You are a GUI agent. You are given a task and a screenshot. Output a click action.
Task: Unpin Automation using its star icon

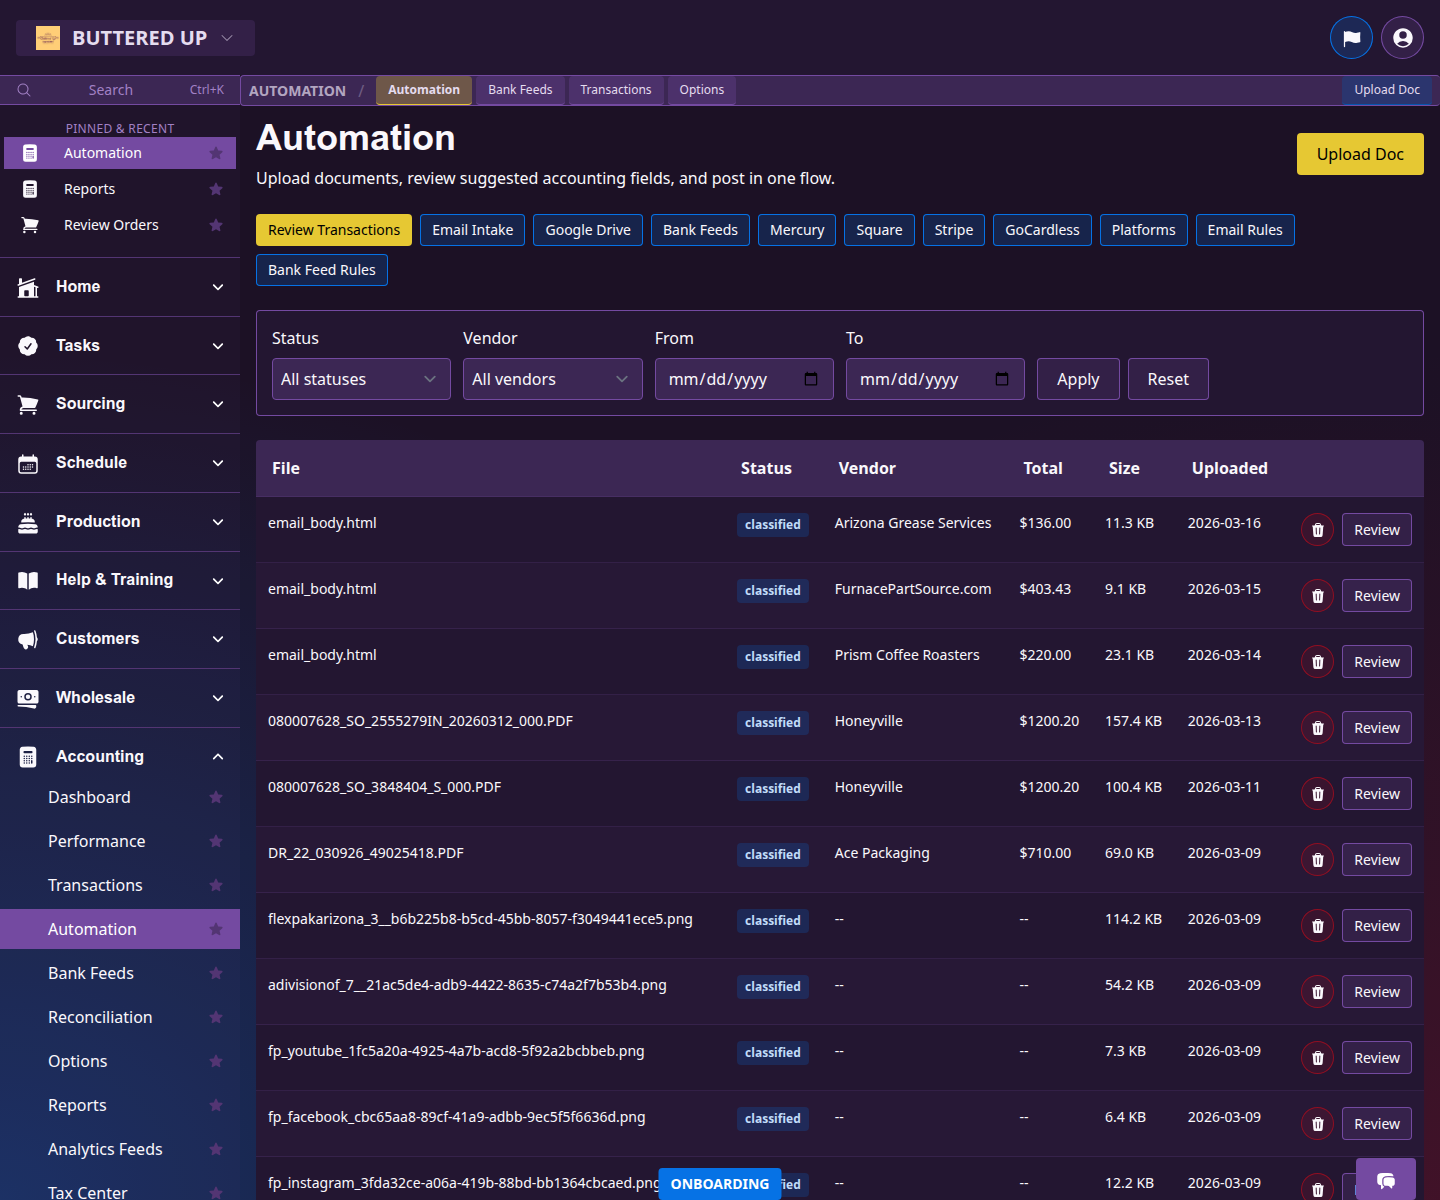pos(216,153)
